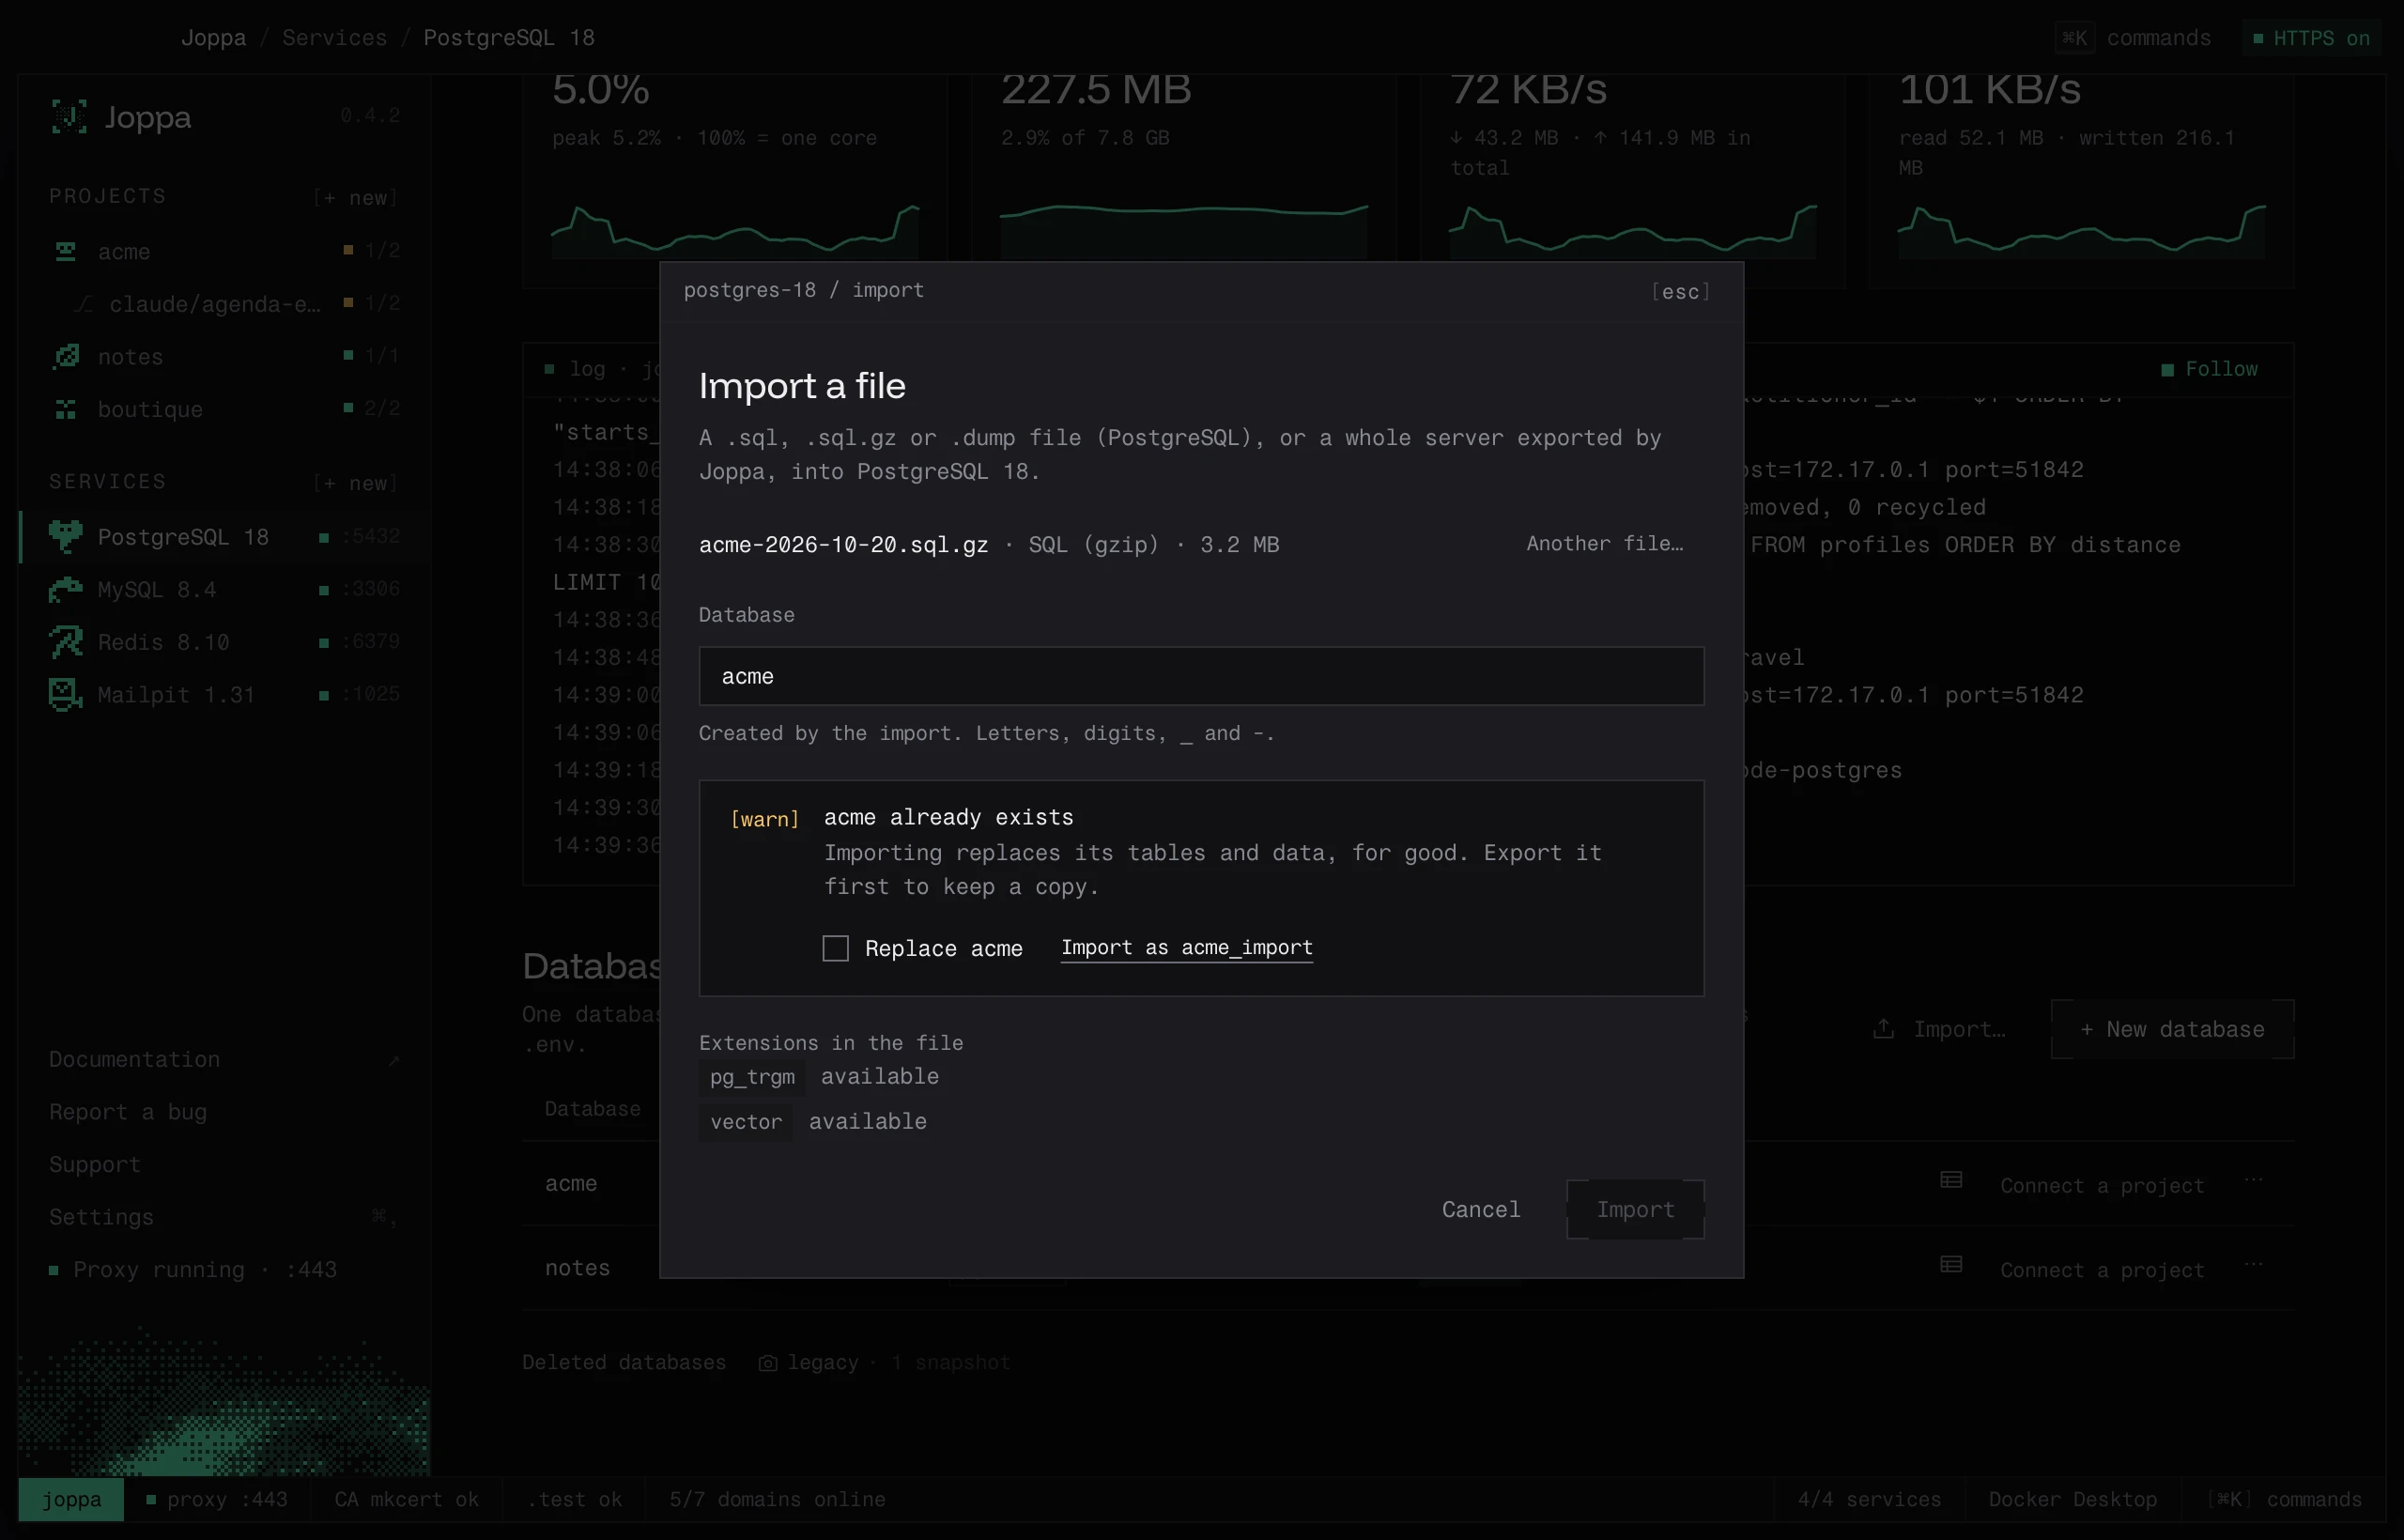
Task: Open the claude/agenda-e… branch
Action: [x=215, y=304]
